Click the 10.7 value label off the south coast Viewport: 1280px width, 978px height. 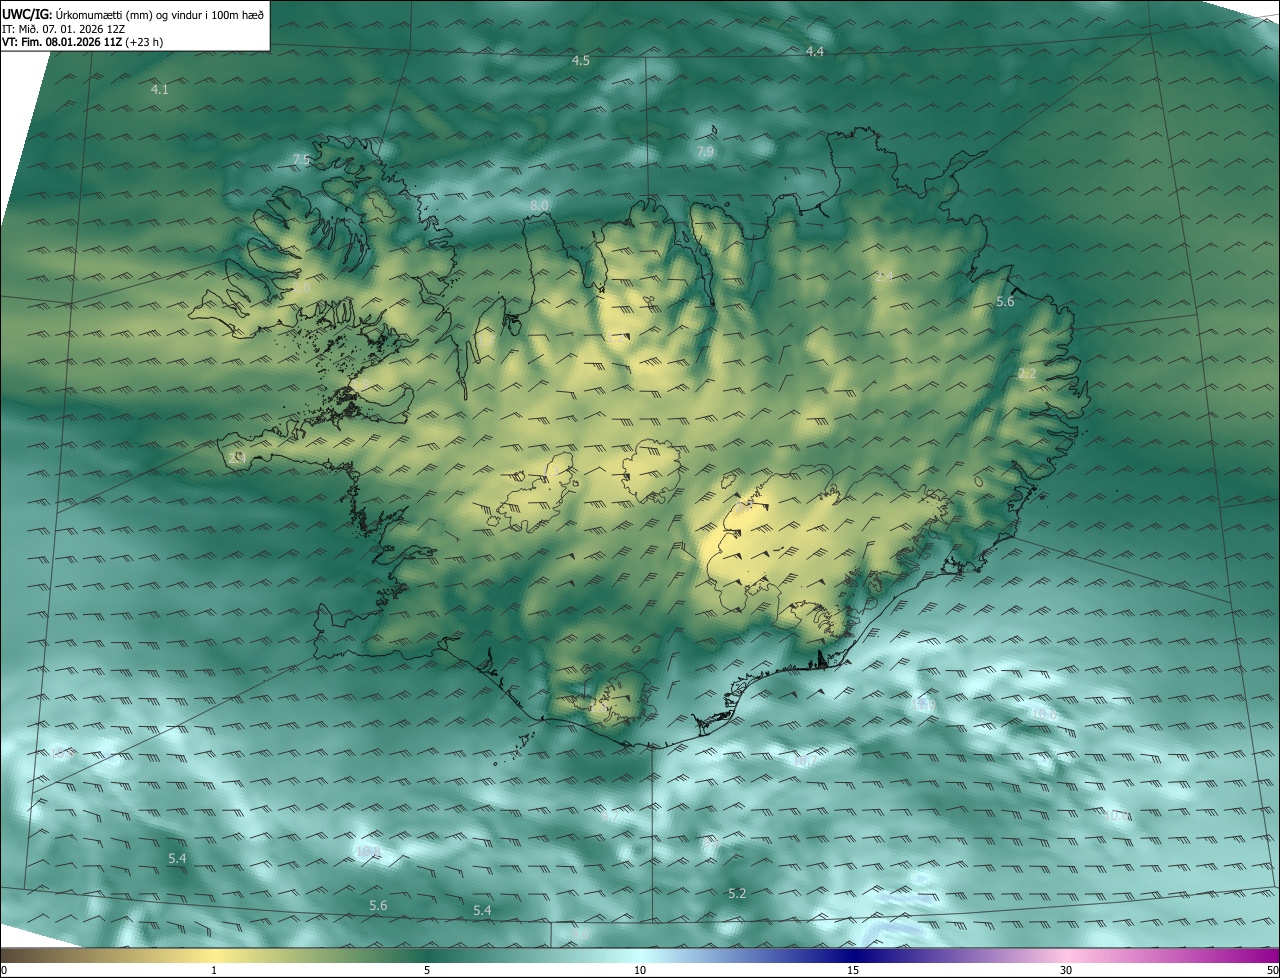pos(804,762)
